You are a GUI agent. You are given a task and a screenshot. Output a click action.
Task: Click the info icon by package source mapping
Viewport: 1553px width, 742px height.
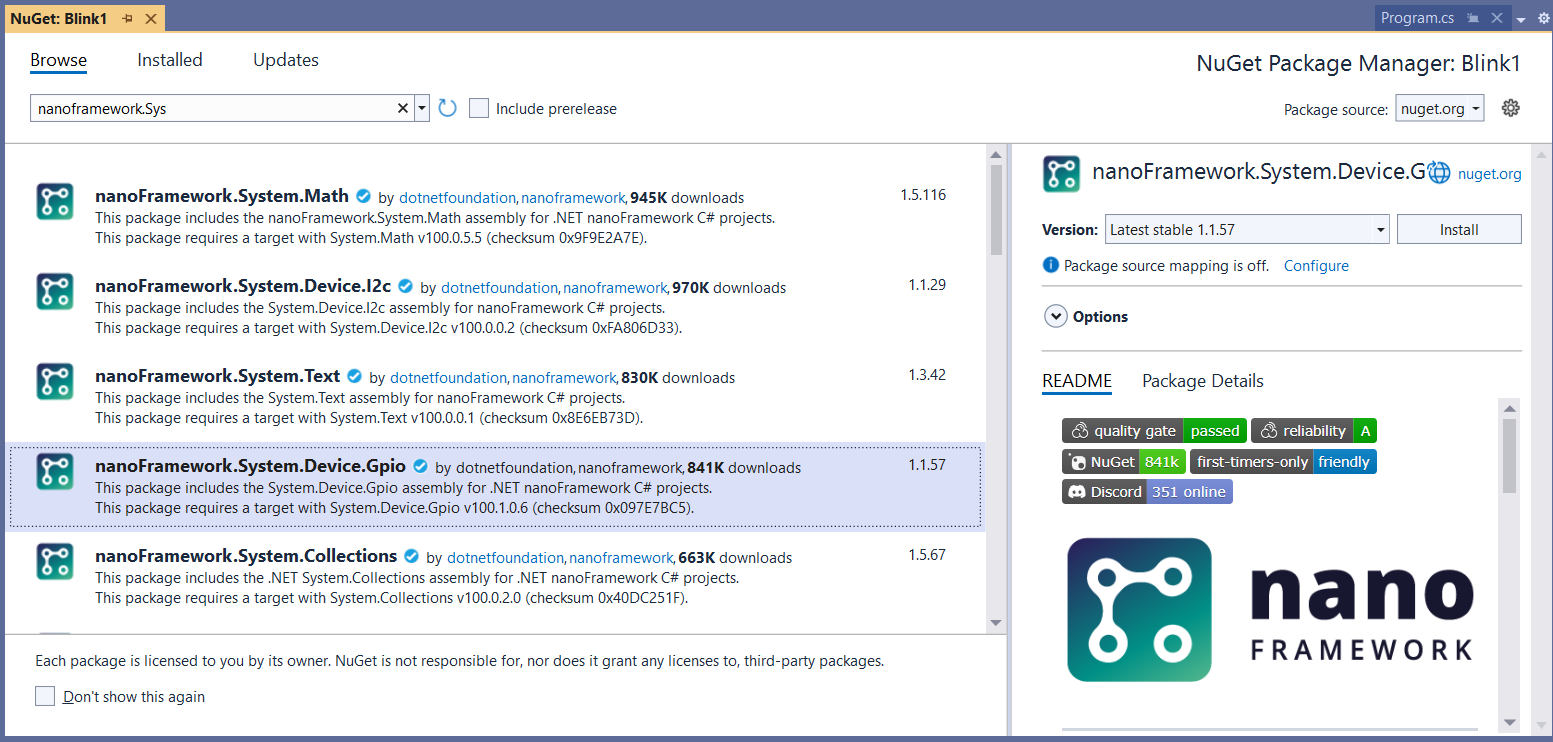[x=1050, y=266]
